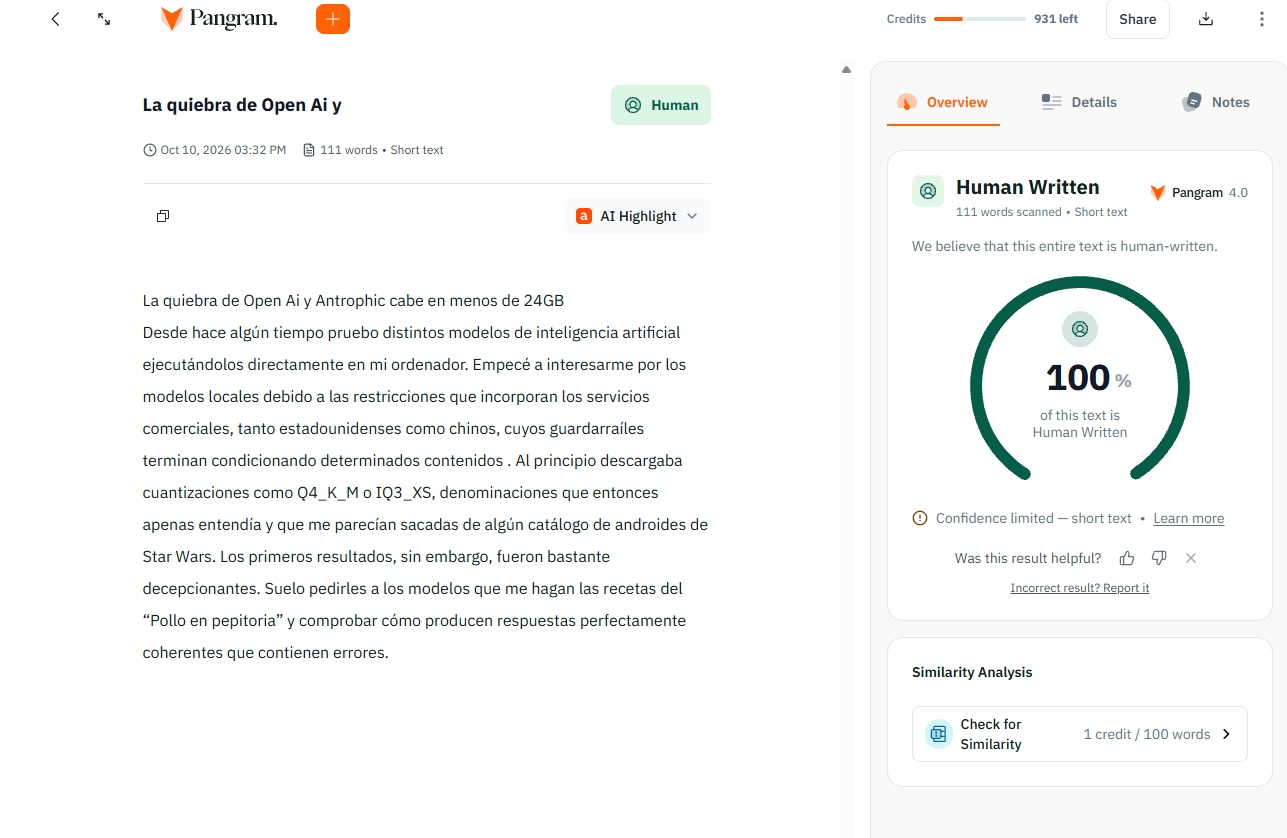Screen dimensions: 1287x838
Task: Click the green Human badge
Action: (x=661, y=105)
